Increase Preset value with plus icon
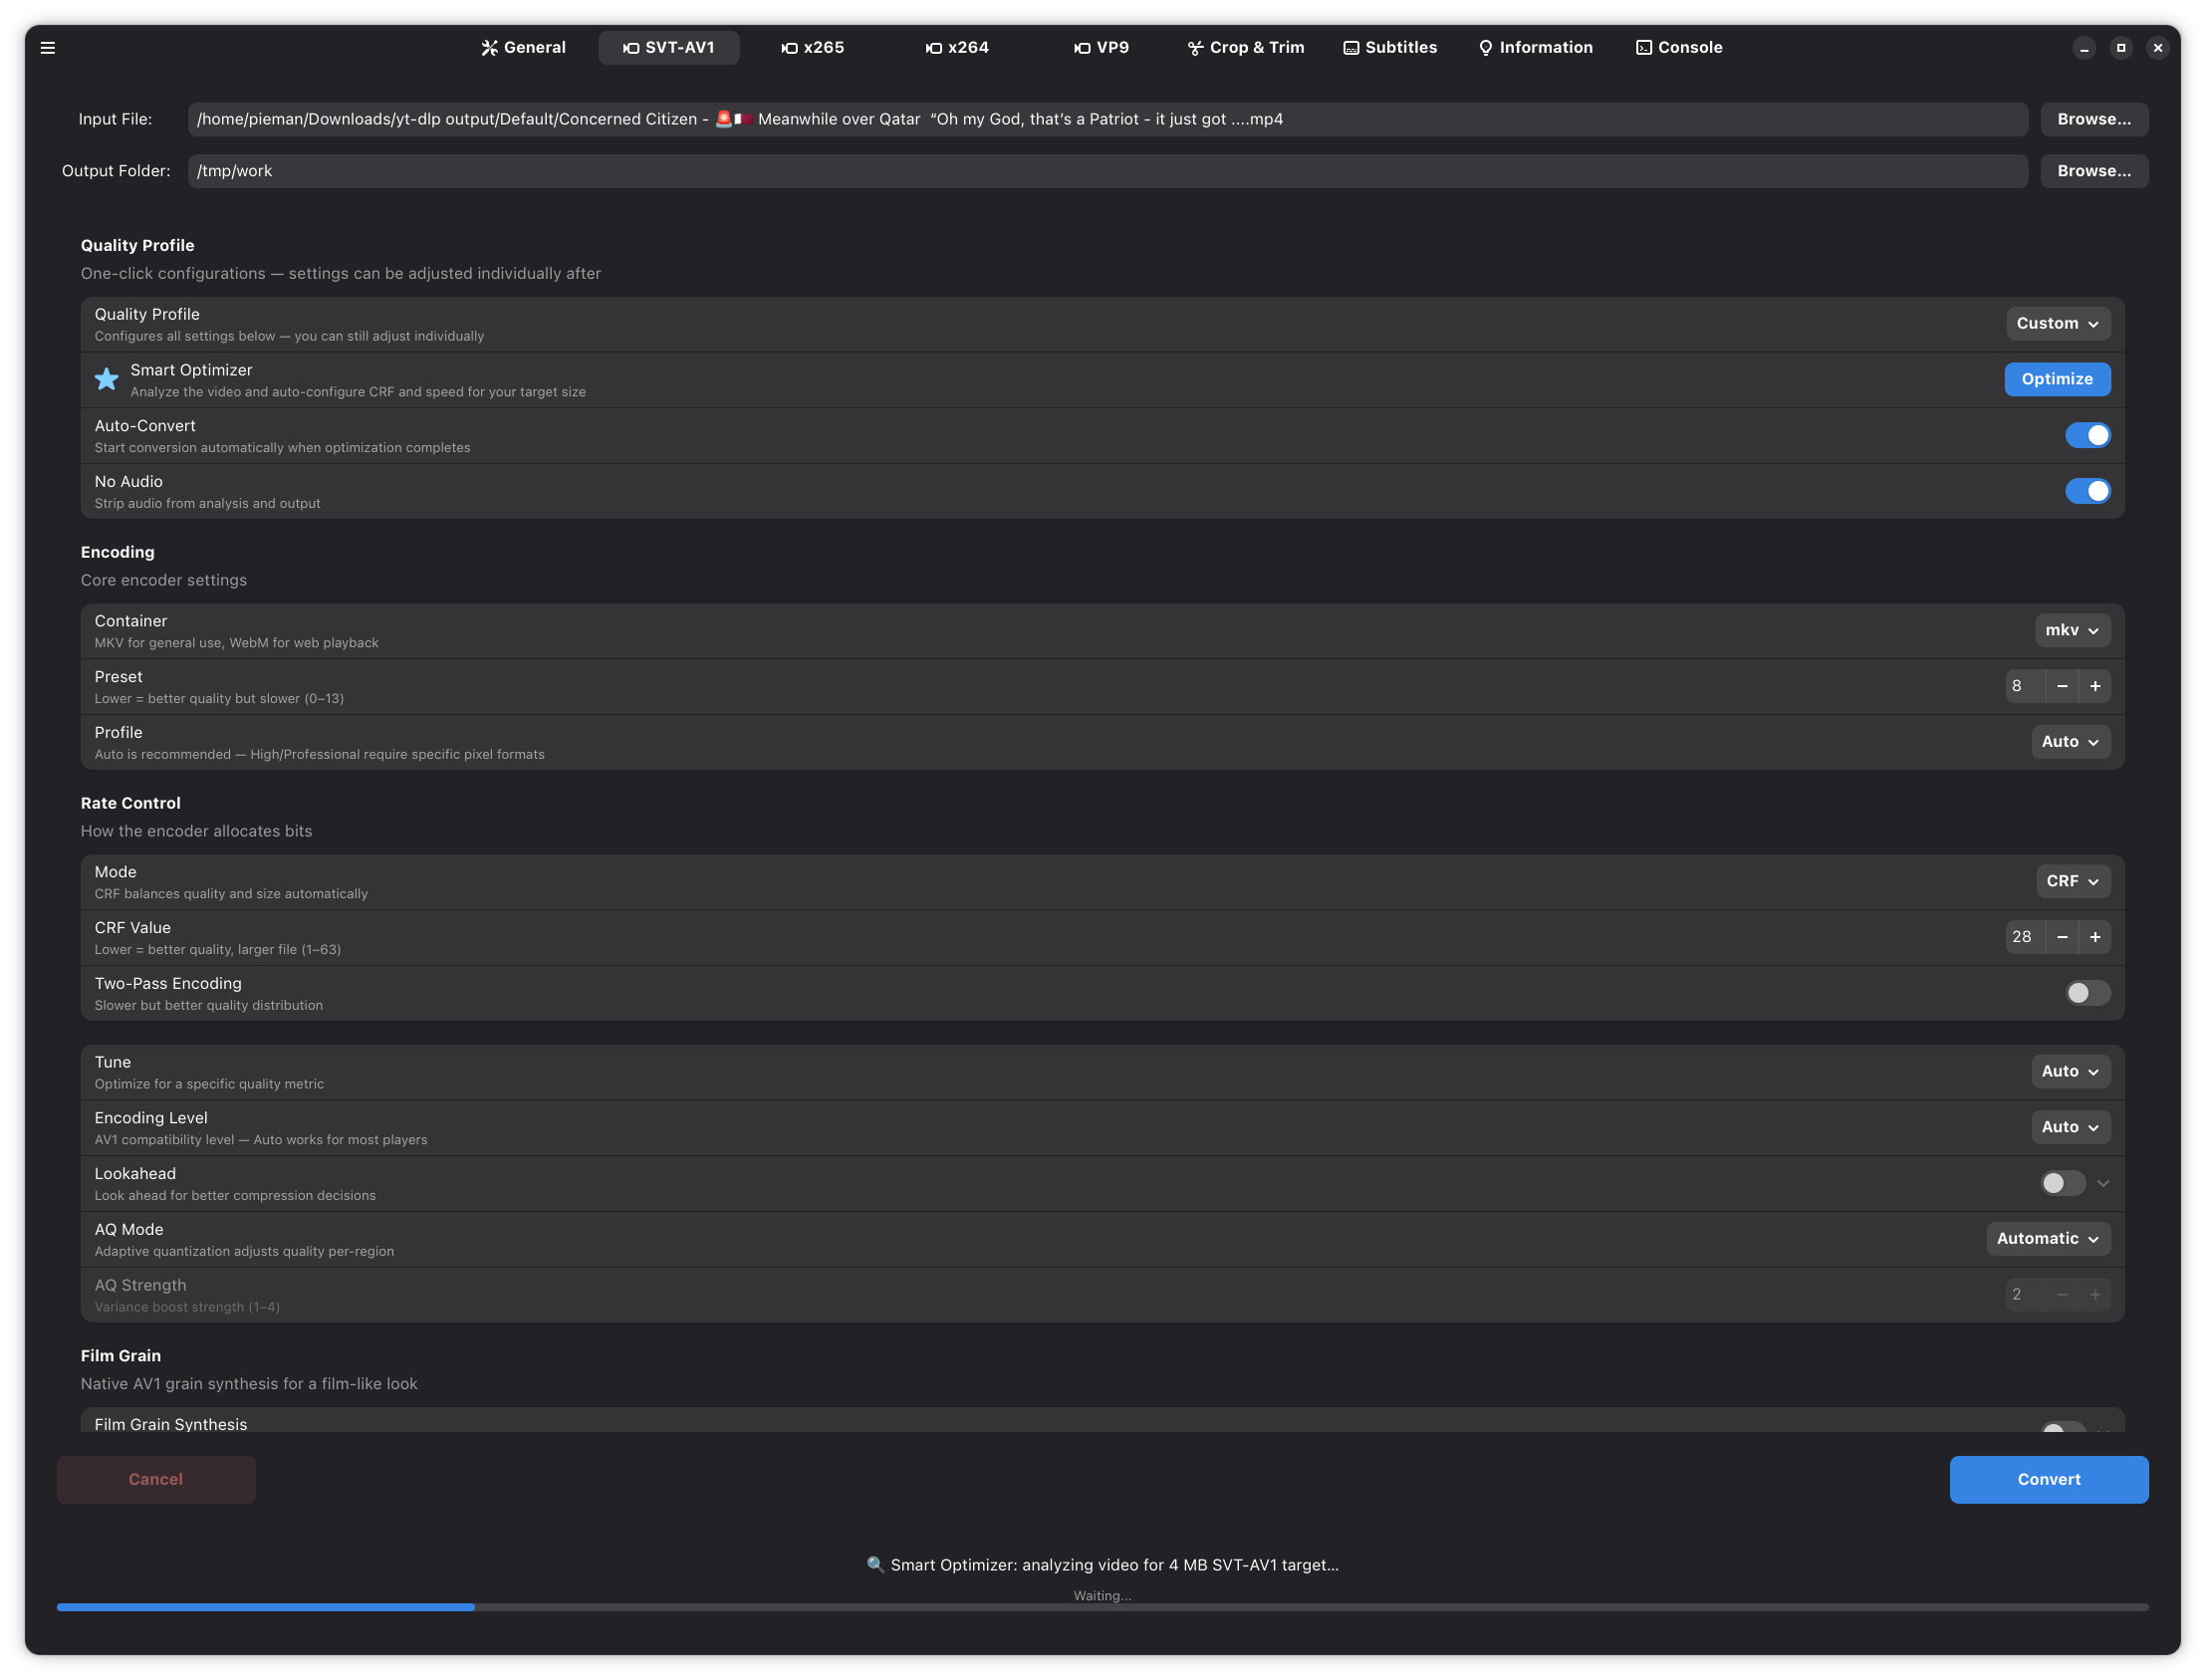The height and width of the screenshot is (1680, 2206). coord(2095,686)
